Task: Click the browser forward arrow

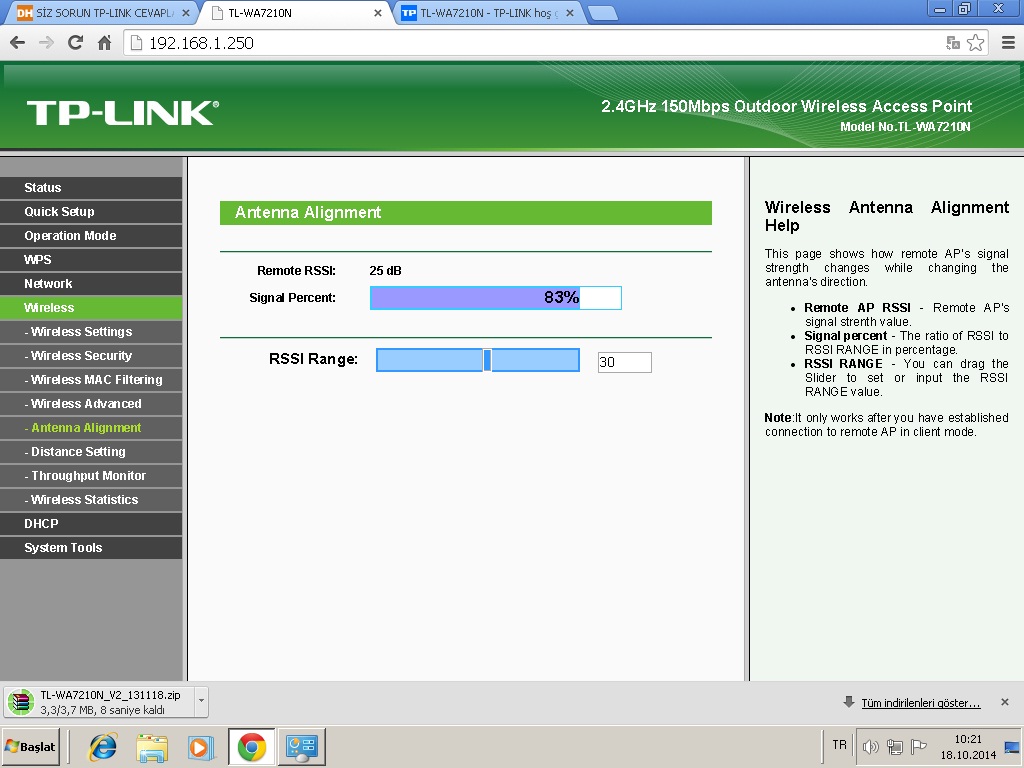Action: tap(46, 43)
